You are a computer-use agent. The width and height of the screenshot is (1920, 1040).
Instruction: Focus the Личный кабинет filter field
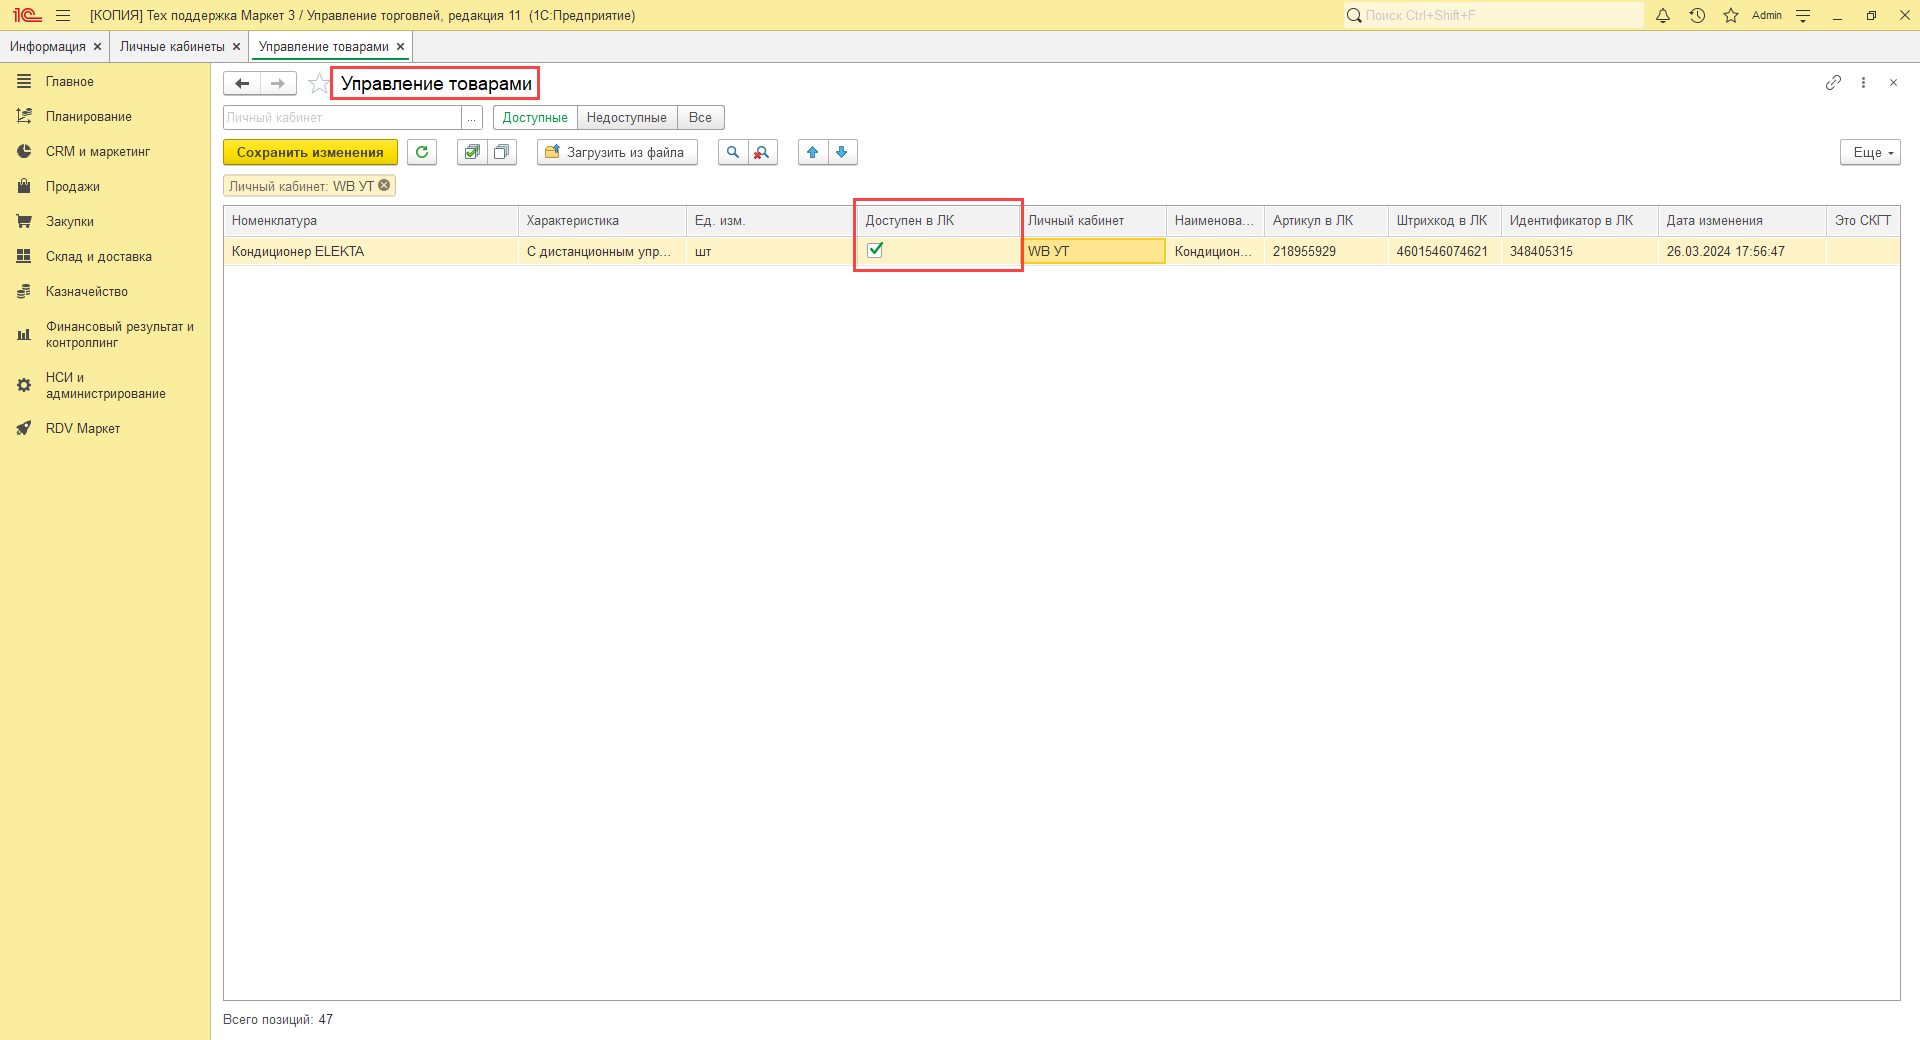pos(342,118)
